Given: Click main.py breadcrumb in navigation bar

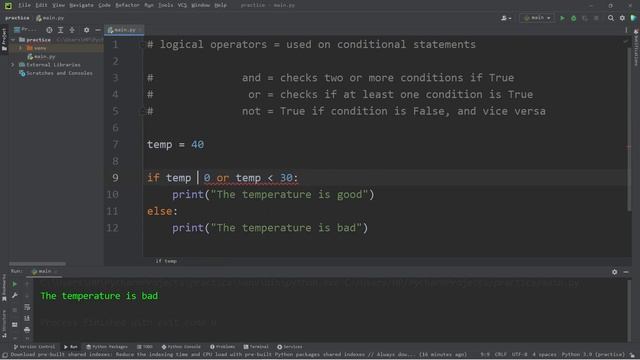Looking at the screenshot, I should (50, 18).
